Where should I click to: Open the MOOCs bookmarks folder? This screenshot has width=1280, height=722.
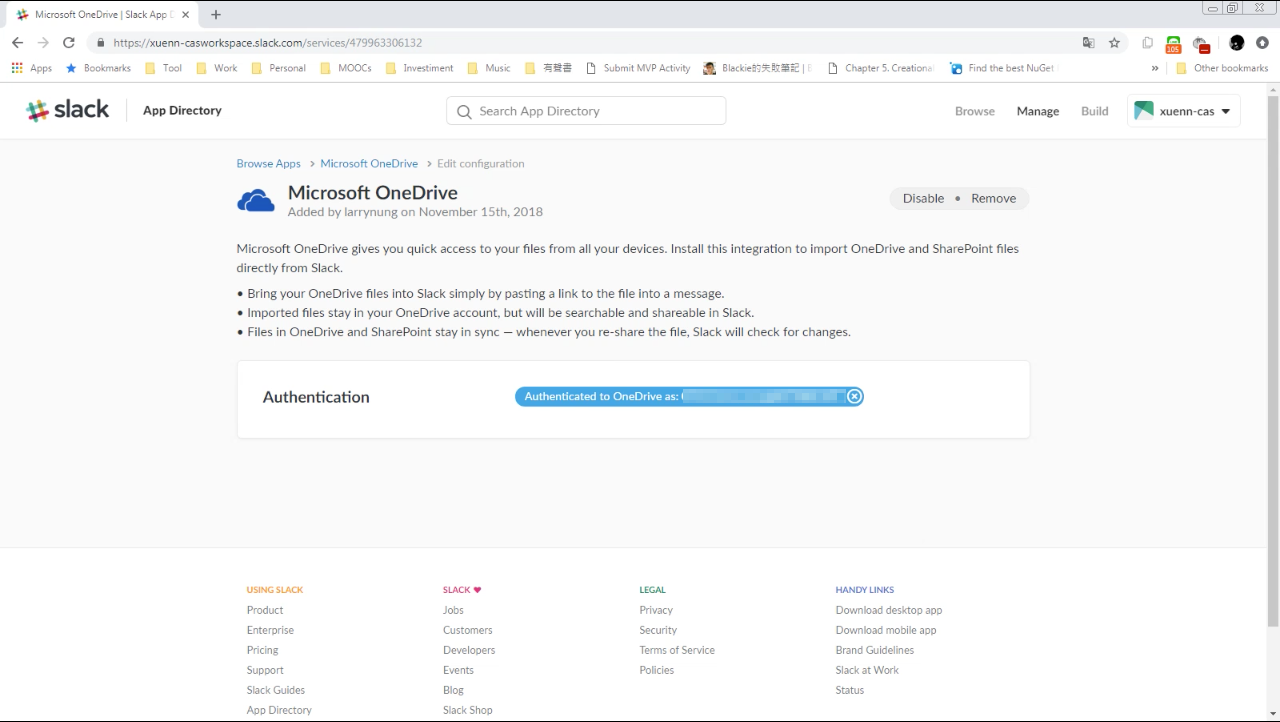(346, 68)
